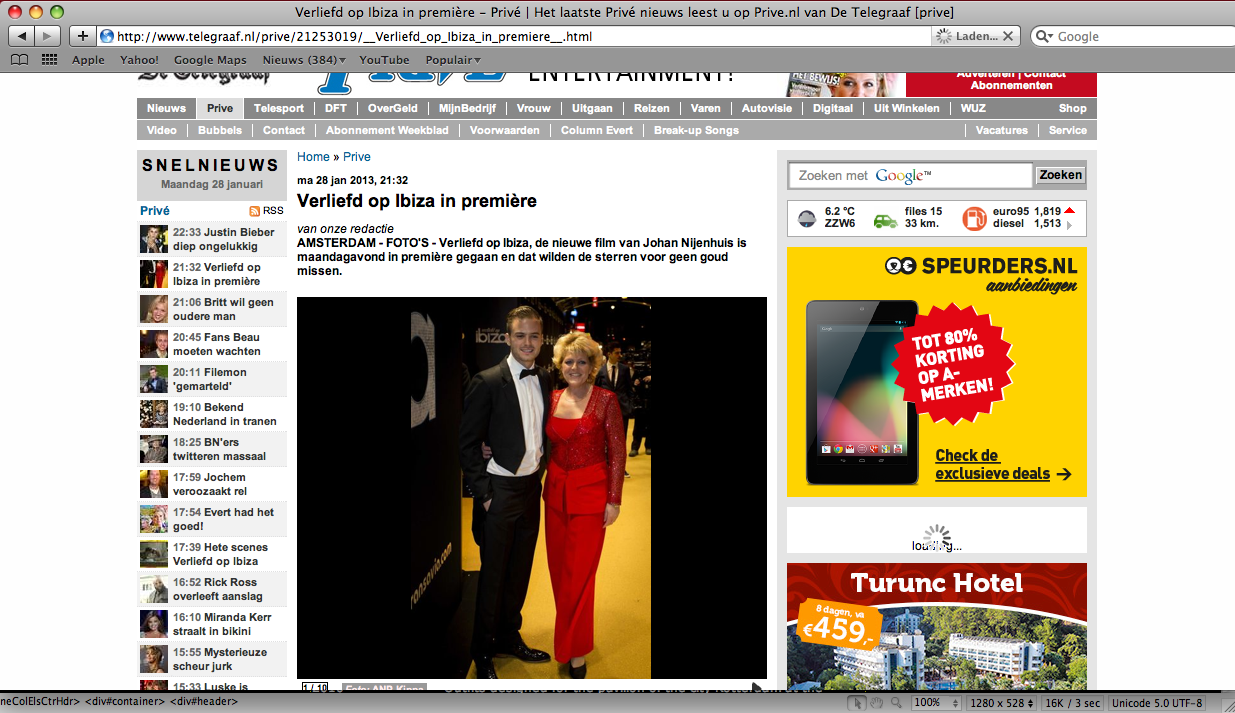Open the Yahoo! bookmark
Screen dimensions: 1235x713
coord(139,60)
